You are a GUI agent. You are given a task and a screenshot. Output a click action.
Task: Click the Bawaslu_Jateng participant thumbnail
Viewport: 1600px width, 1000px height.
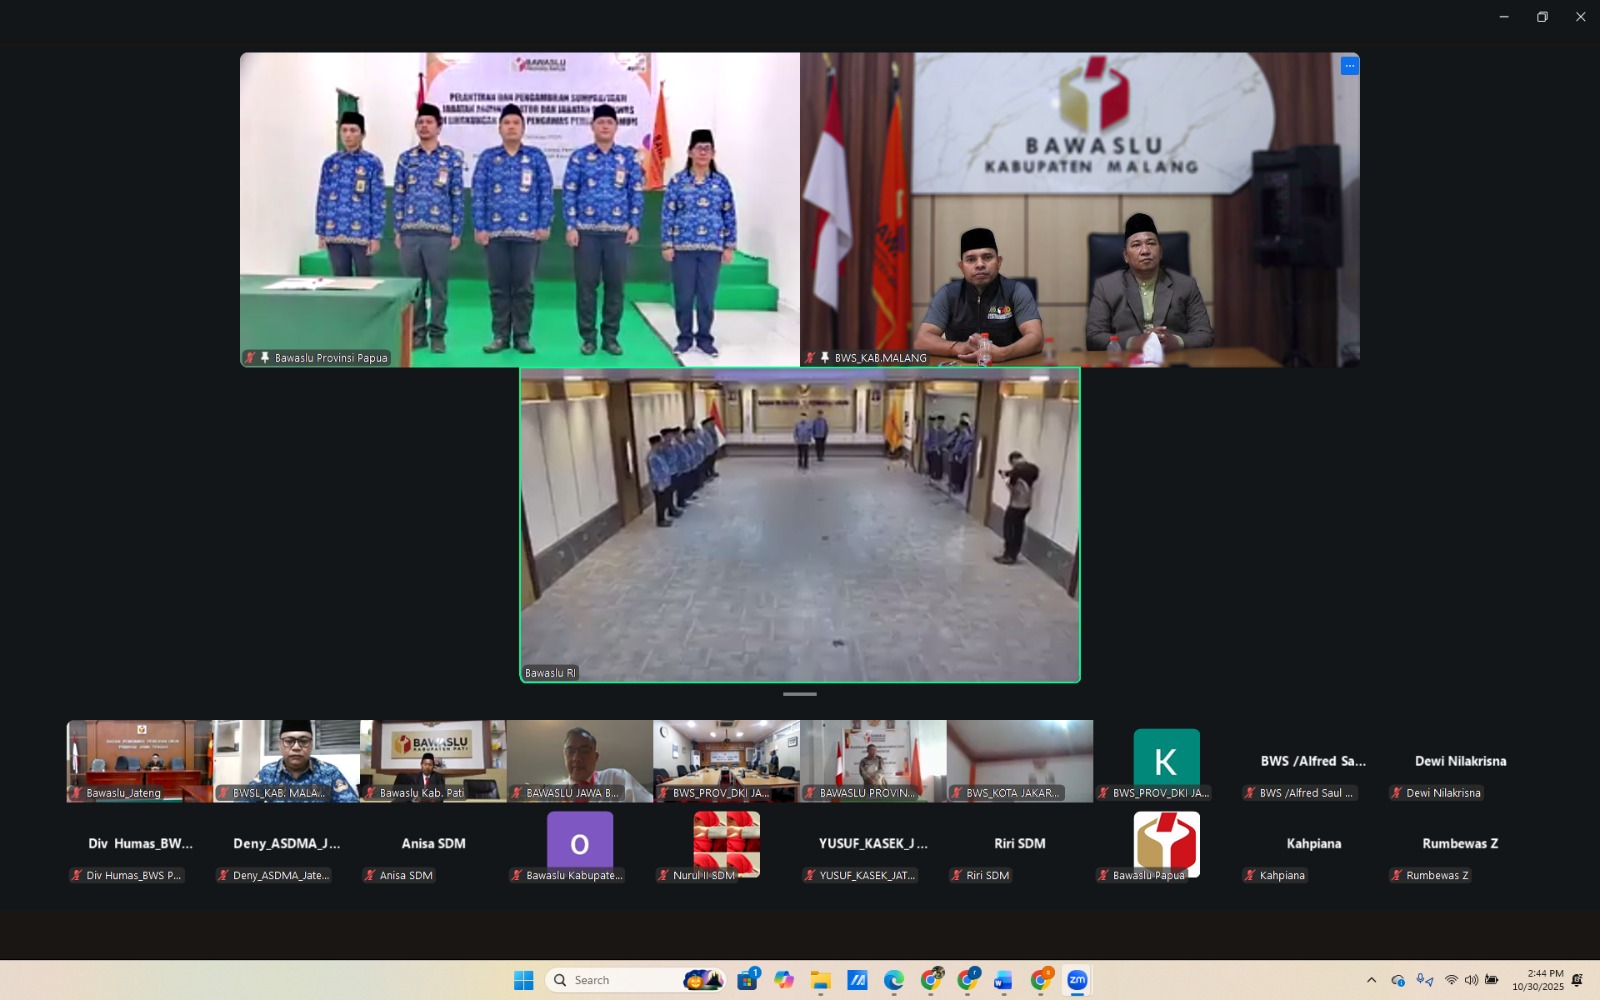click(x=140, y=761)
